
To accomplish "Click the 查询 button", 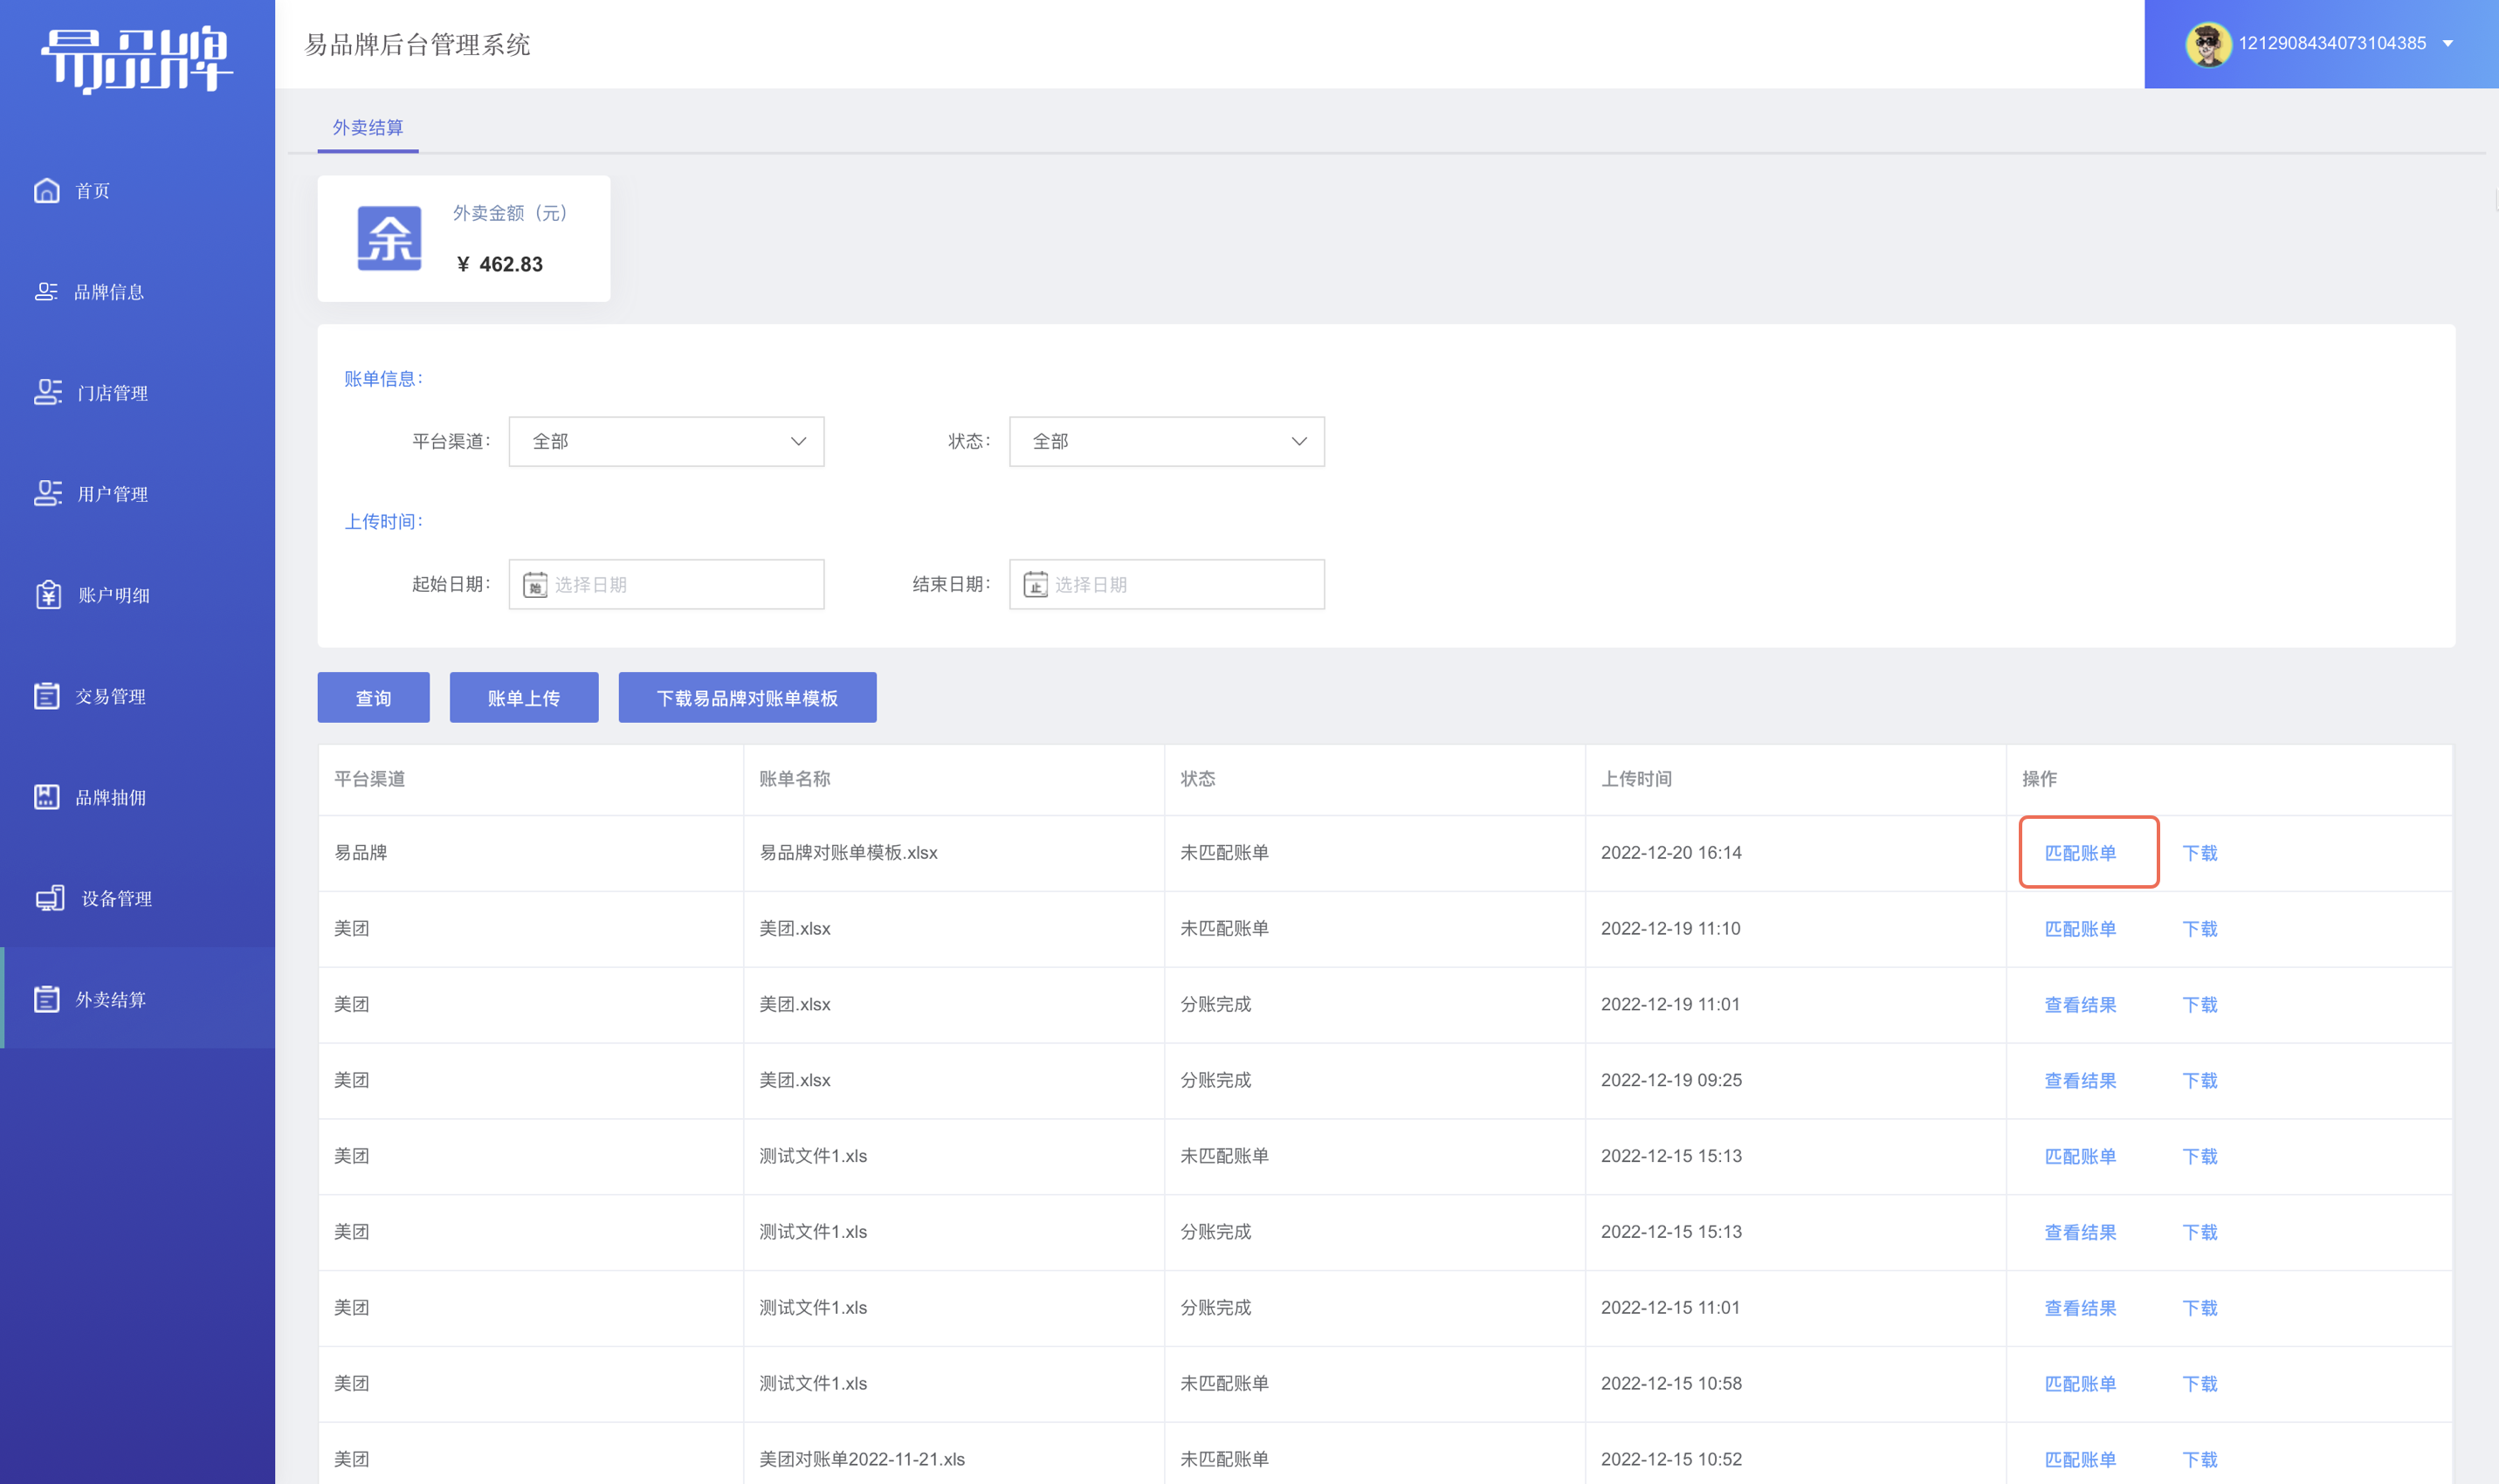I will (373, 697).
